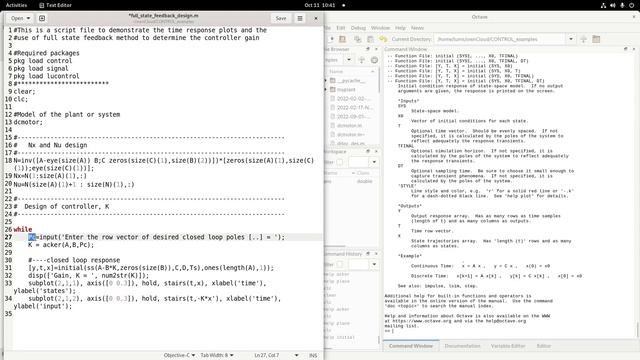
Task: Open the Objective-C language selector in status bar
Action: 179,355
